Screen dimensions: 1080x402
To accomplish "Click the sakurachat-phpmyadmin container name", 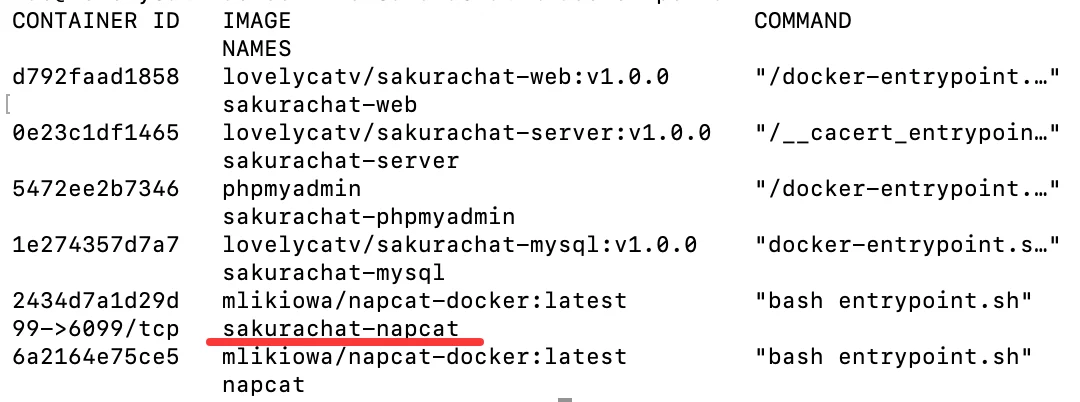I will (368, 216).
